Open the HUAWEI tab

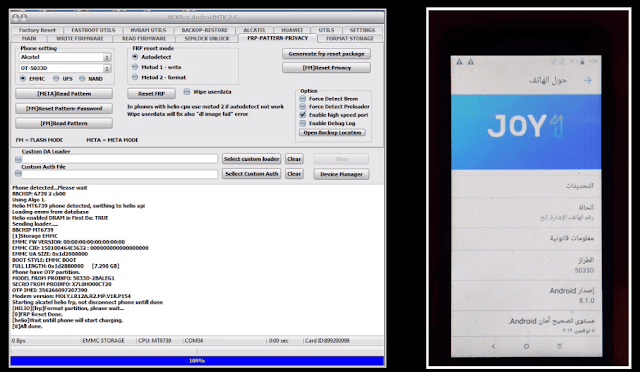292,30
